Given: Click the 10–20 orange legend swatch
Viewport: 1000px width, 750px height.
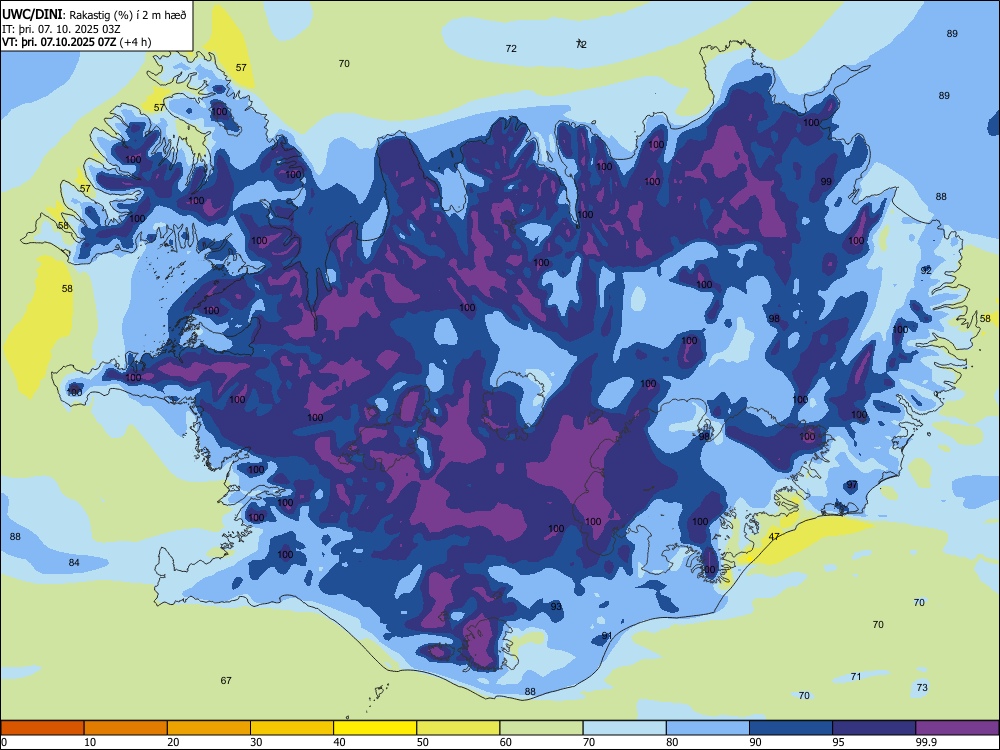Looking at the screenshot, I should click(x=126, y=728).
